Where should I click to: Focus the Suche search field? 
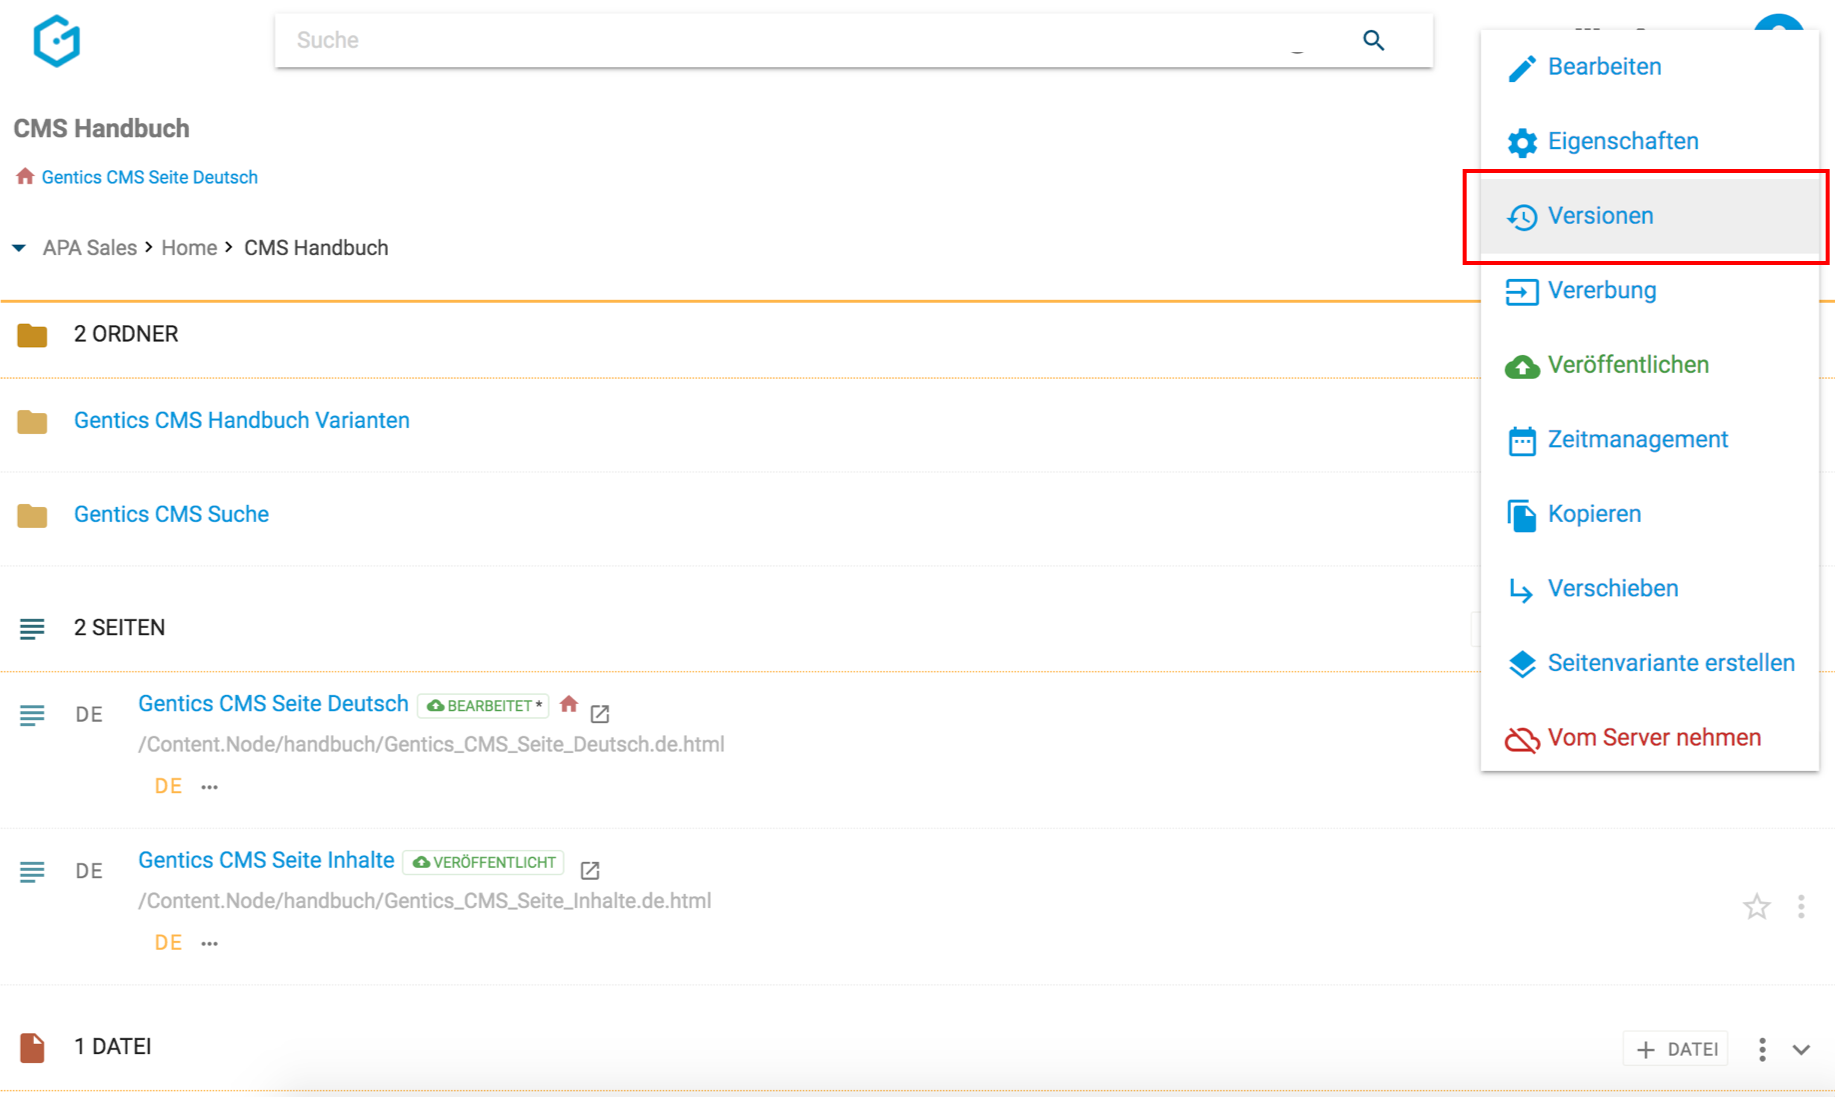853,41
